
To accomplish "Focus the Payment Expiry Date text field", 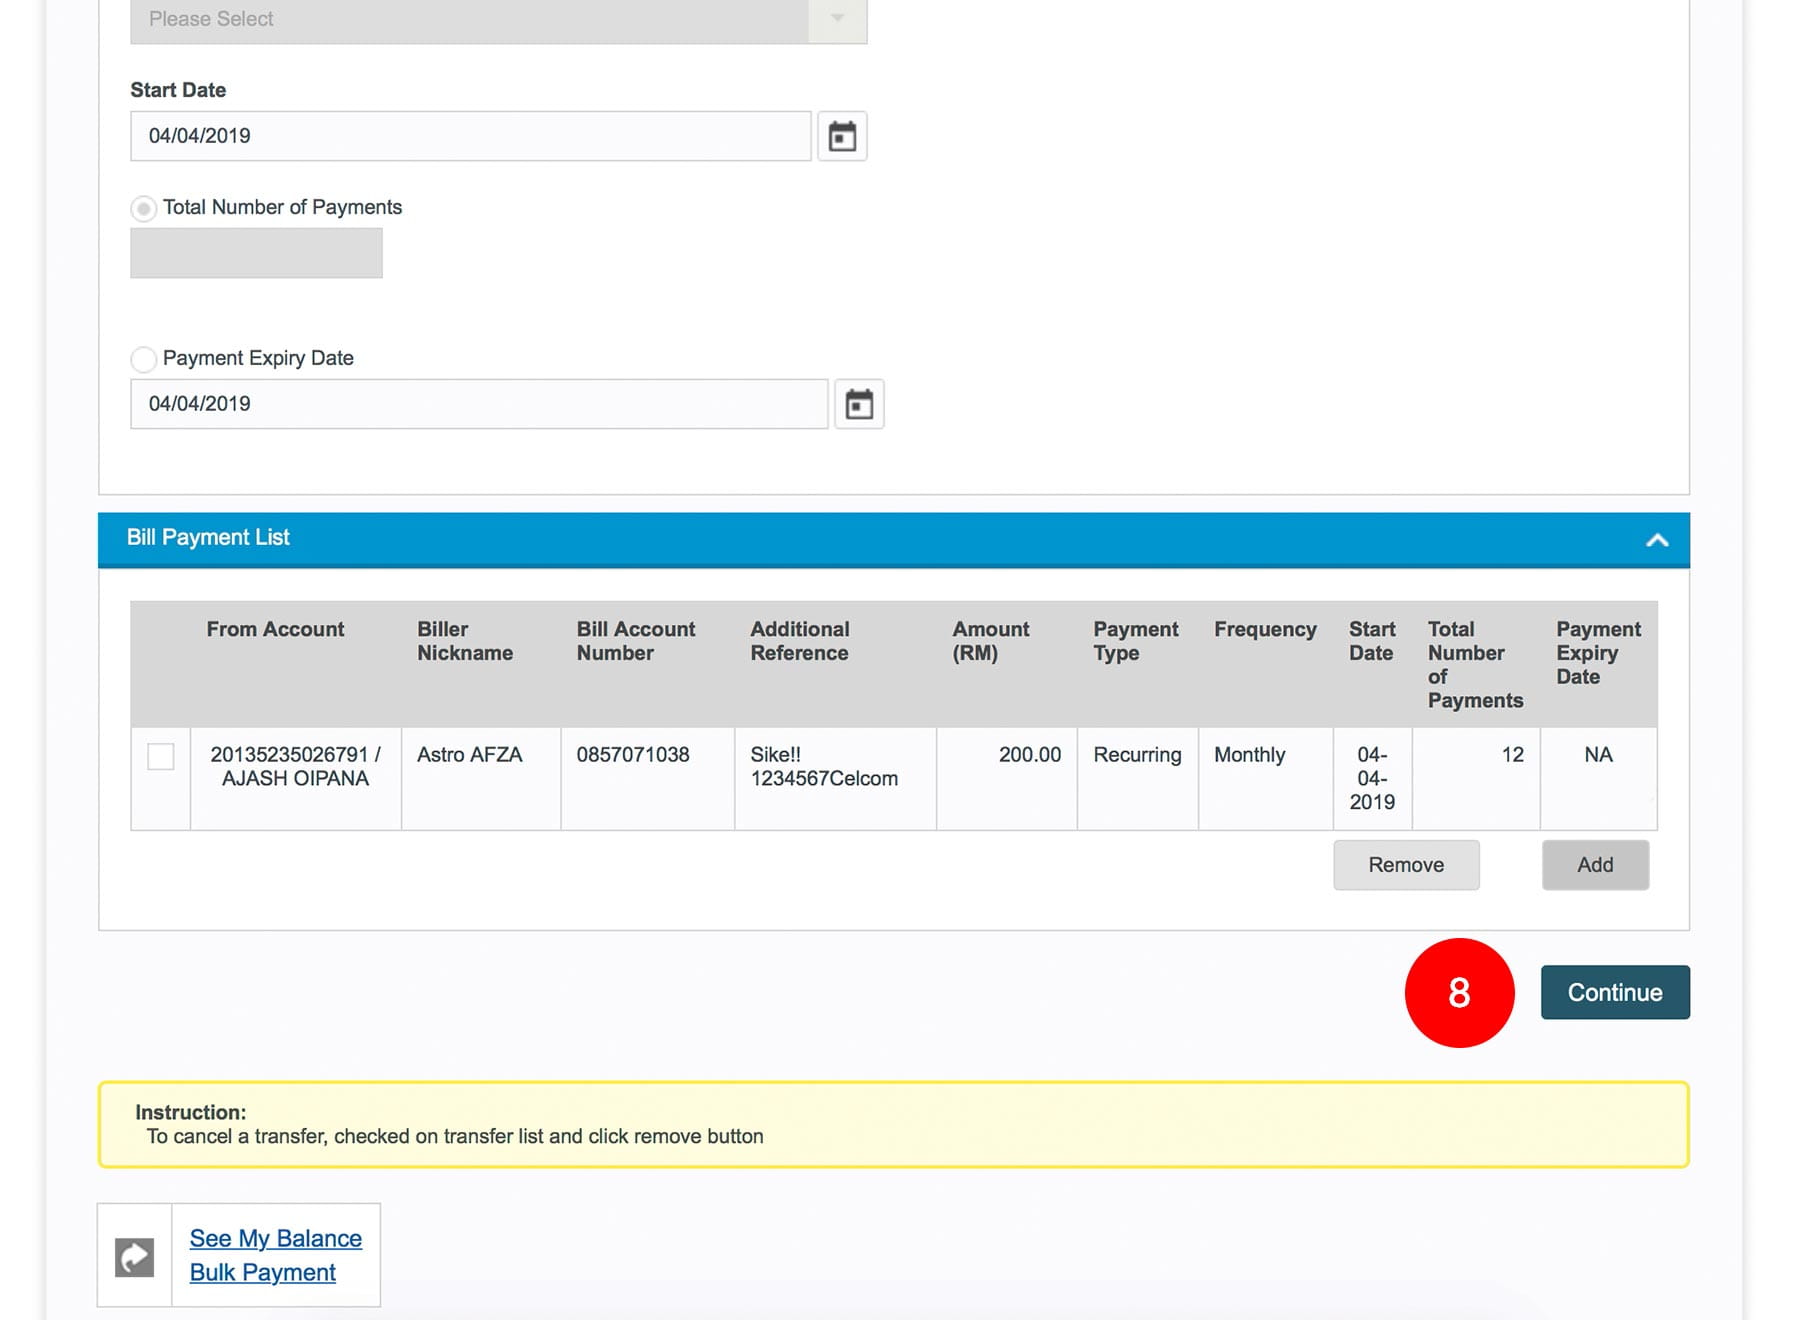I will [x=478, y=404].
